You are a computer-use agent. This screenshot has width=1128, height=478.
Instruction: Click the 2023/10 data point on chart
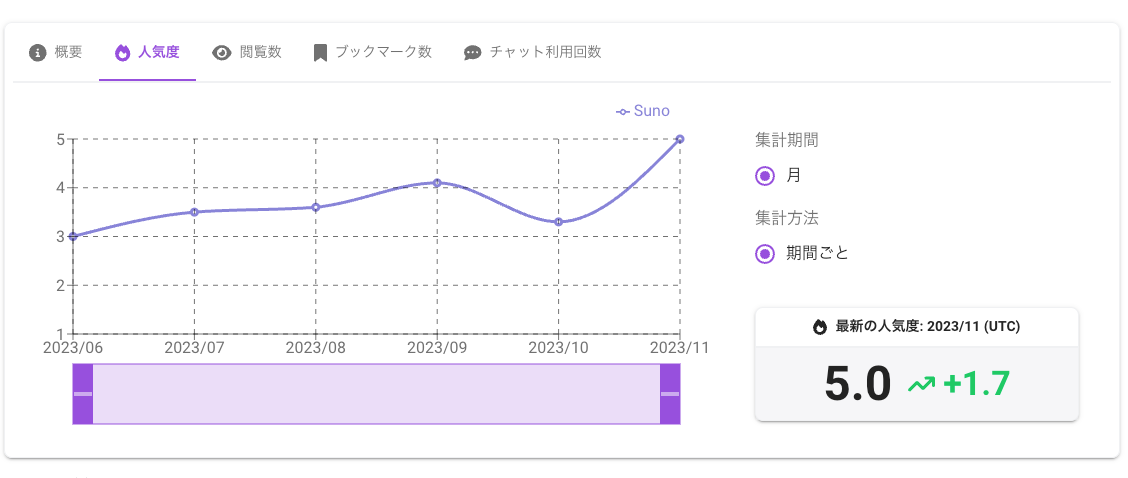click(x=558, y=222)
